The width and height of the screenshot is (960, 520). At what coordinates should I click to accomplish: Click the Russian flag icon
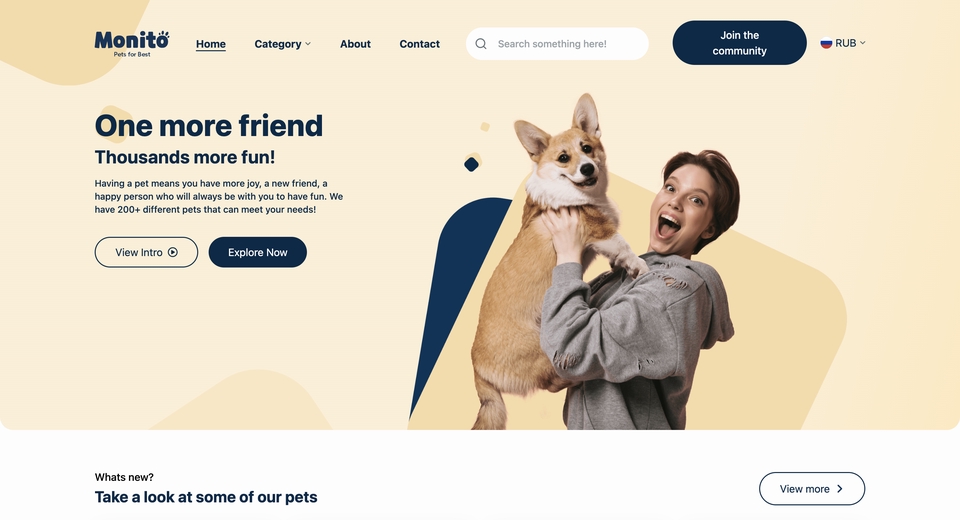coord(826,43)
